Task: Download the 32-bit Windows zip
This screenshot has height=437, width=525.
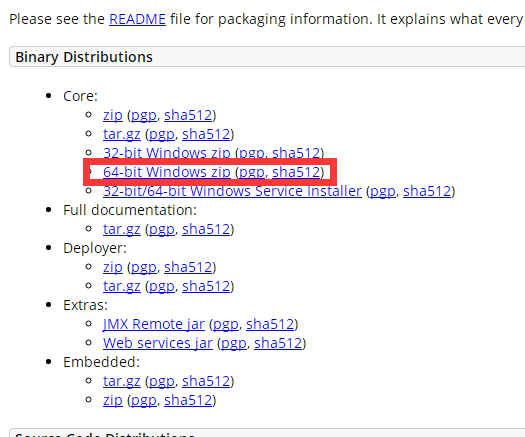Action: (167, 153)
